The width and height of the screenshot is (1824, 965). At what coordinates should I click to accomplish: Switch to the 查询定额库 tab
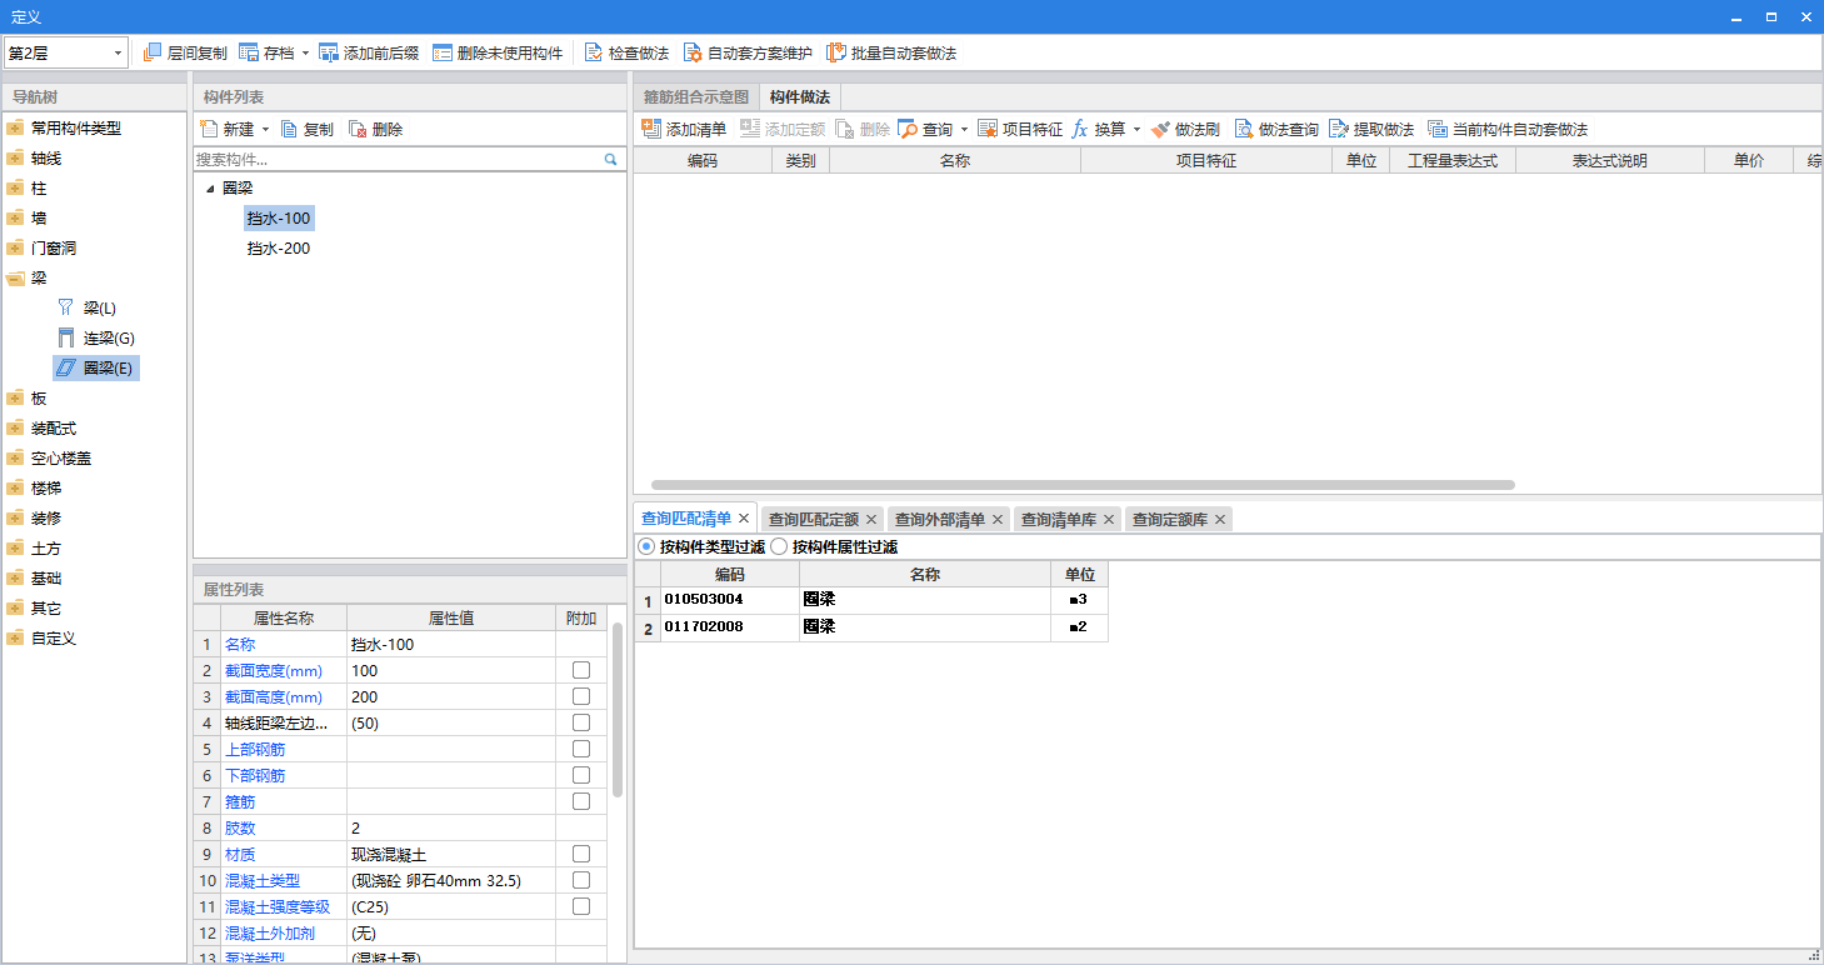click(1169, 519)
